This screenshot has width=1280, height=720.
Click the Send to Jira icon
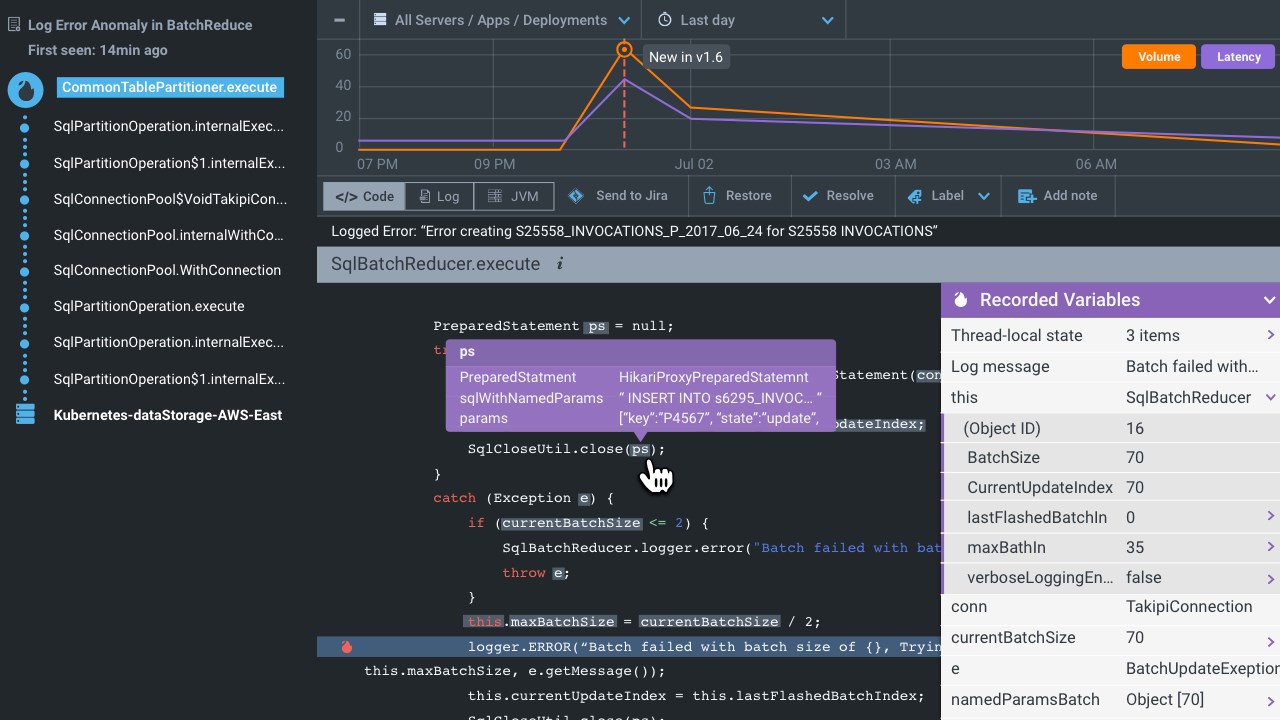click(x=576, y=196)
